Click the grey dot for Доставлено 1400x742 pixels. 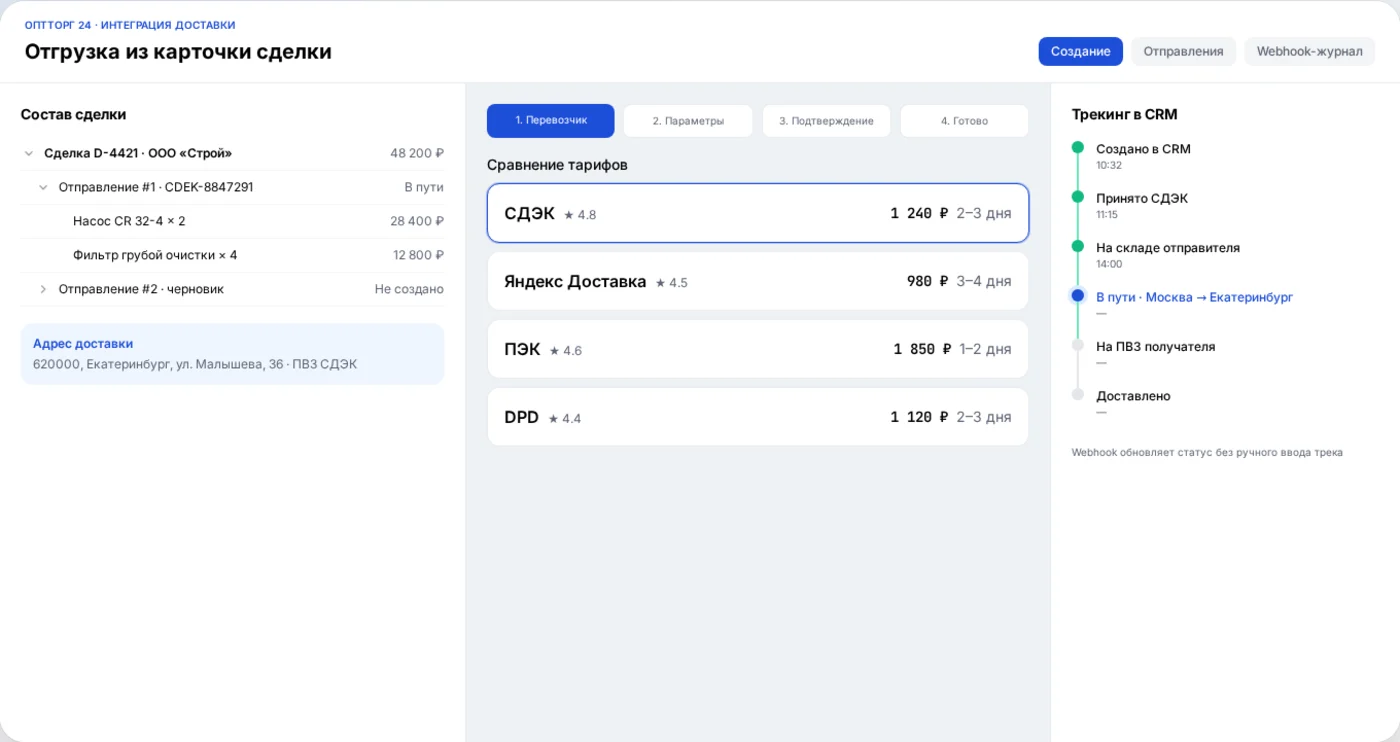tap(1077, 394)
